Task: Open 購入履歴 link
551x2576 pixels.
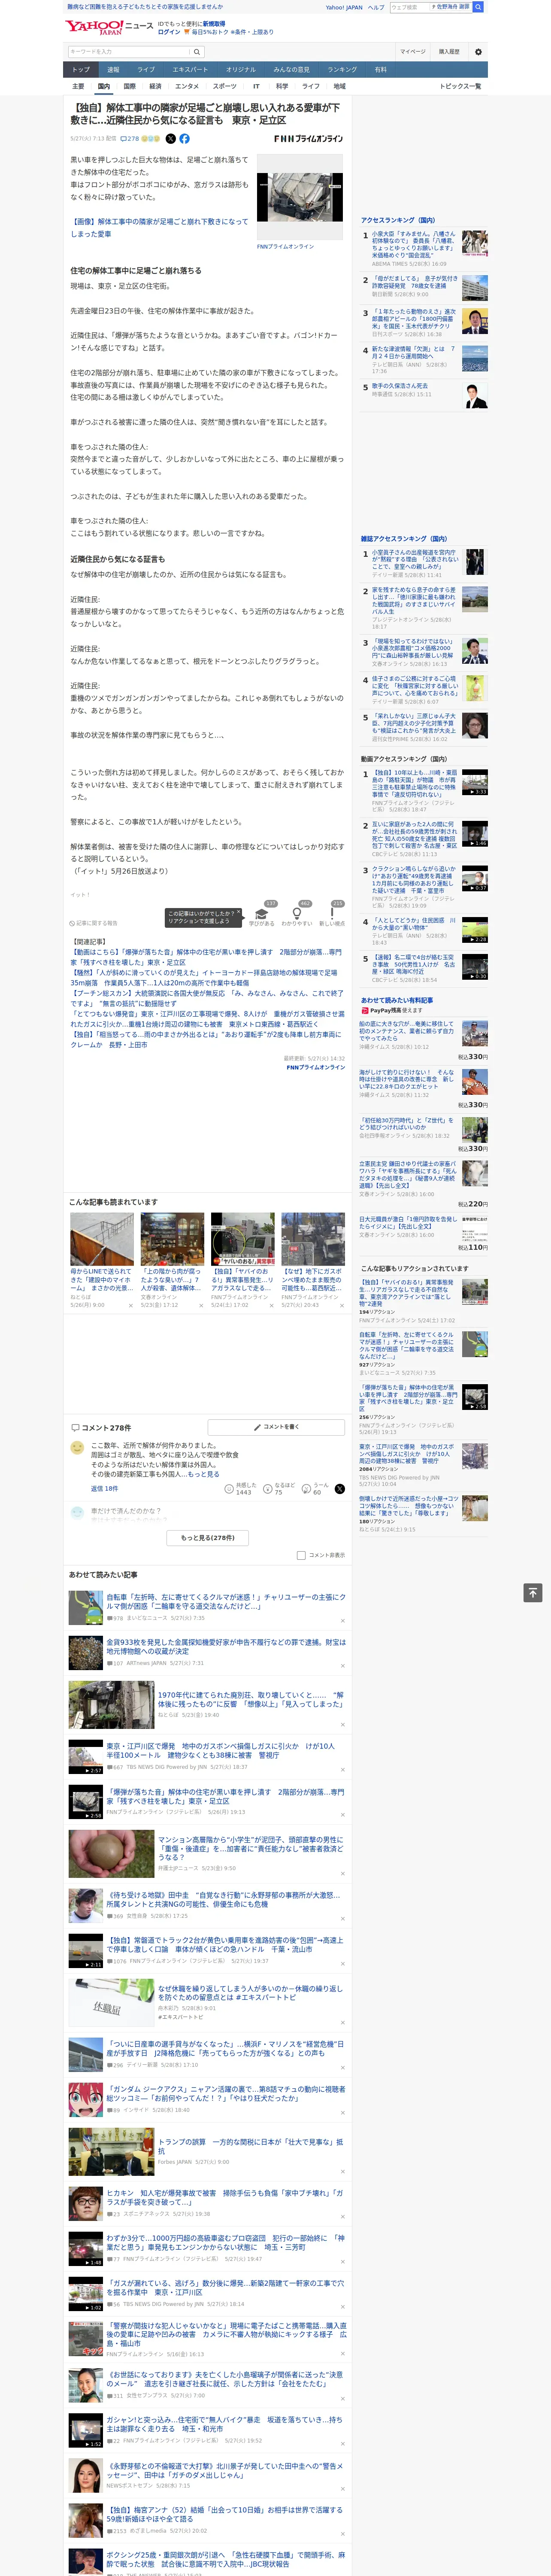Action: pyautogui.click(x=449, y=52)
